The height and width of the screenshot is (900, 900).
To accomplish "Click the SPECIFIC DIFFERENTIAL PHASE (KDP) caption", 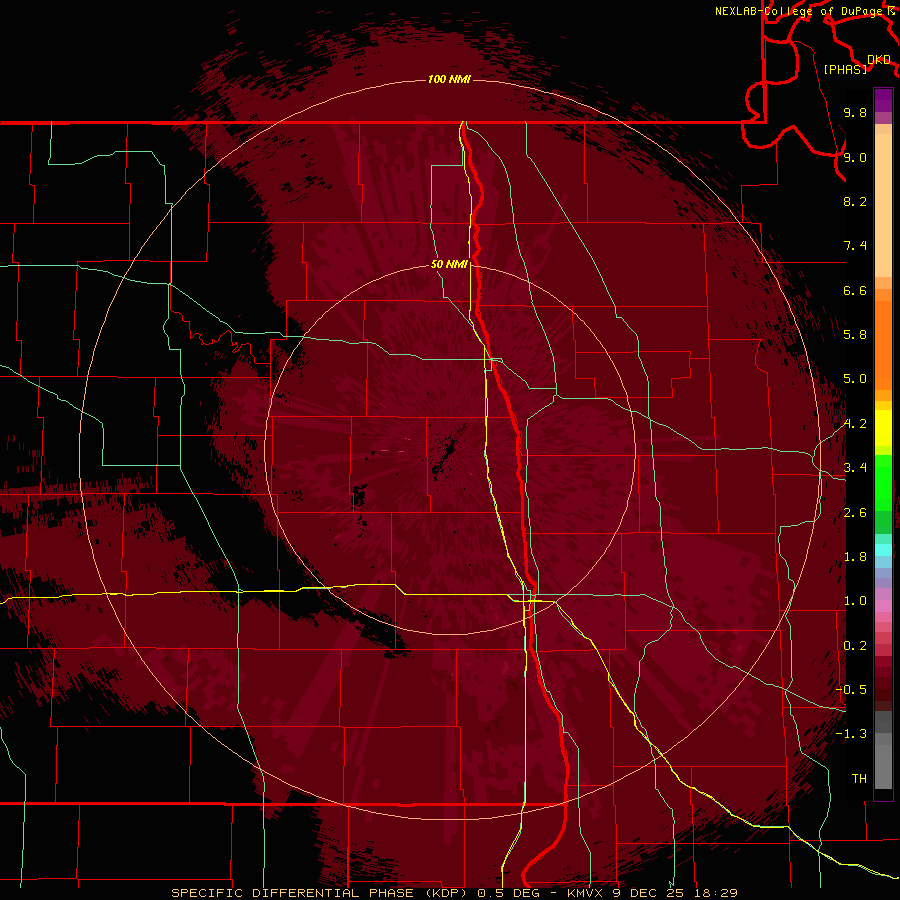I will point(320,893).
